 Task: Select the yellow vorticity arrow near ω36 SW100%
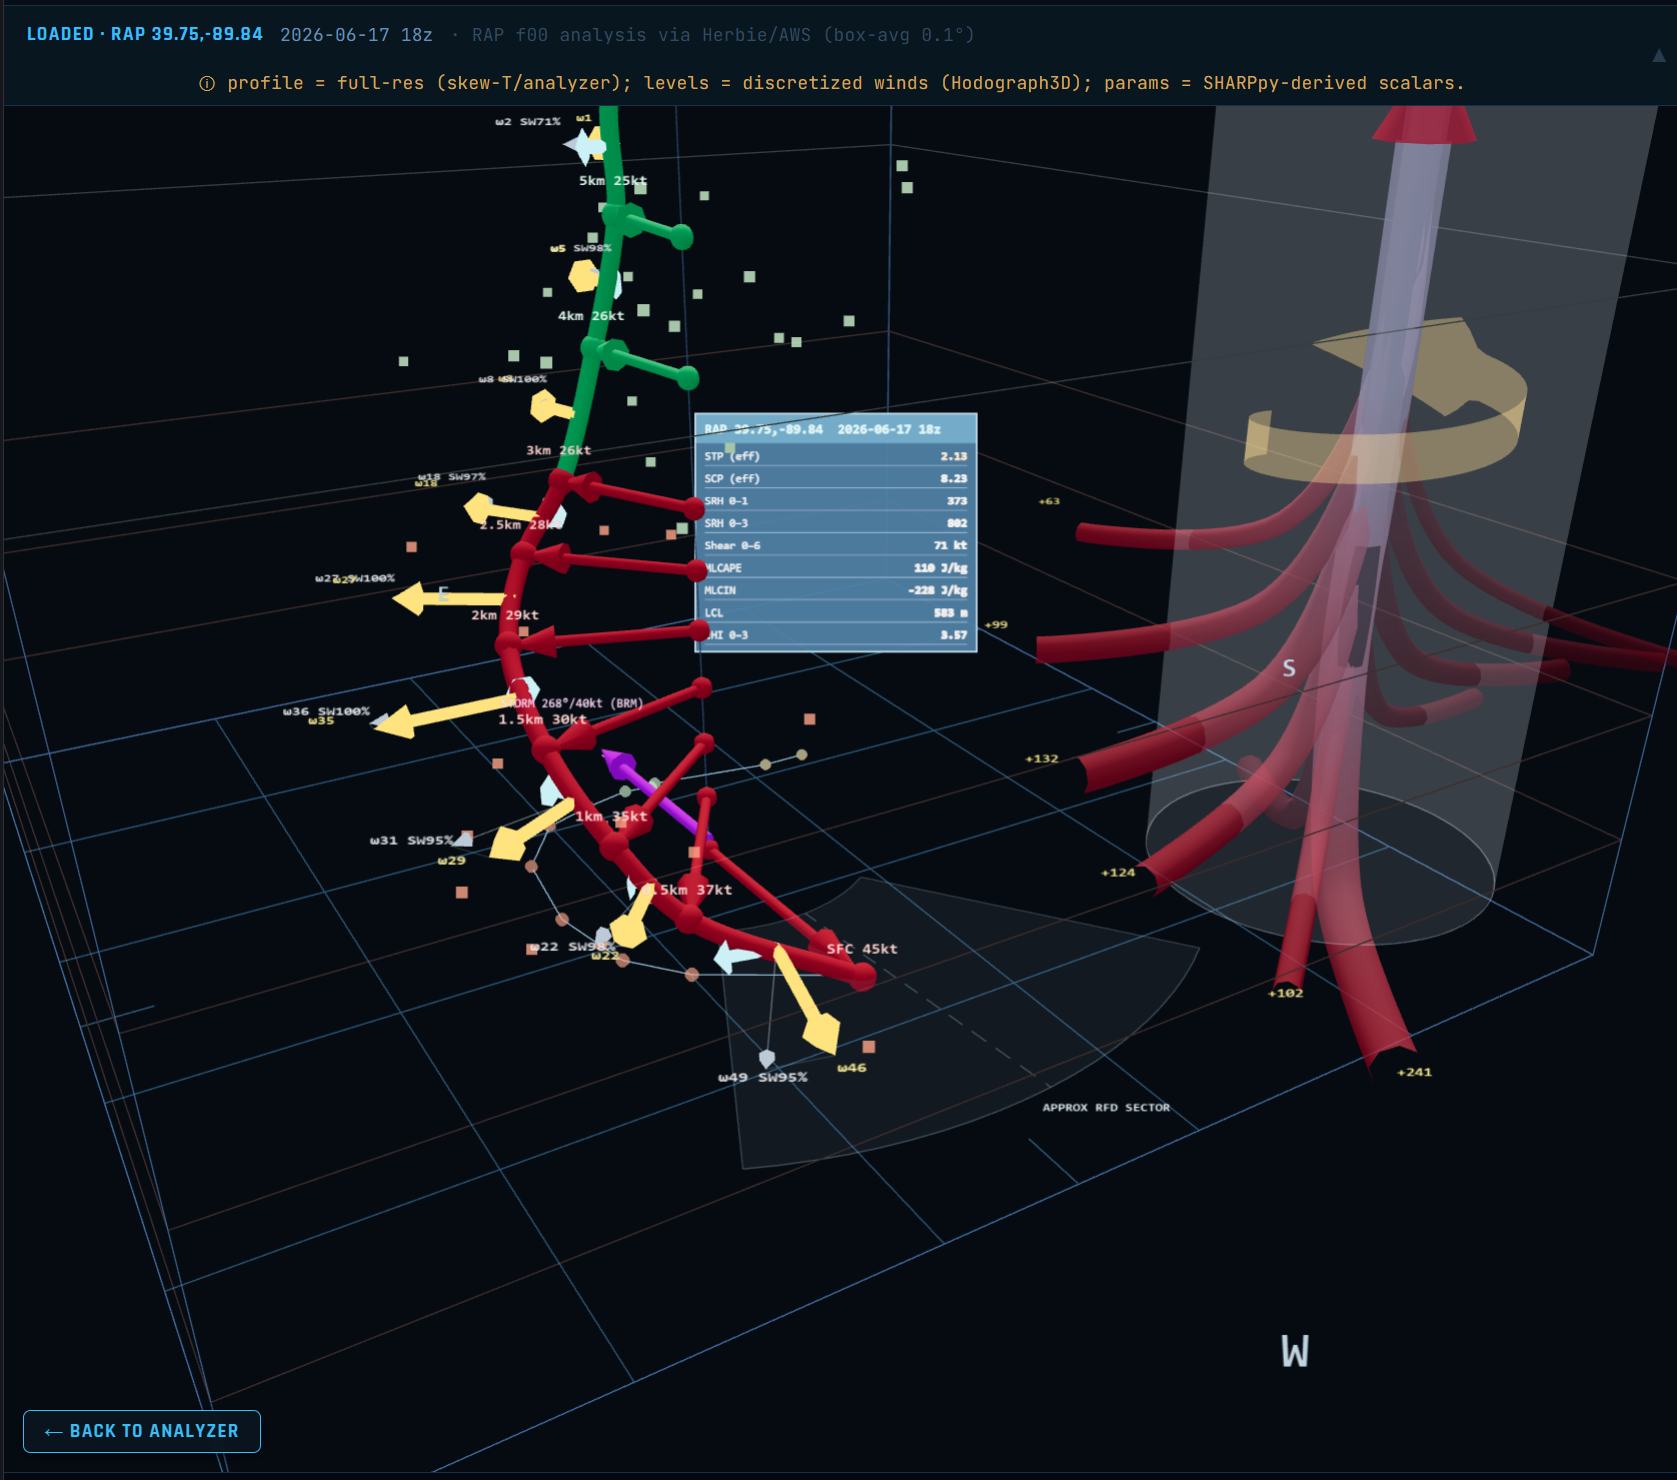point(446,714)
